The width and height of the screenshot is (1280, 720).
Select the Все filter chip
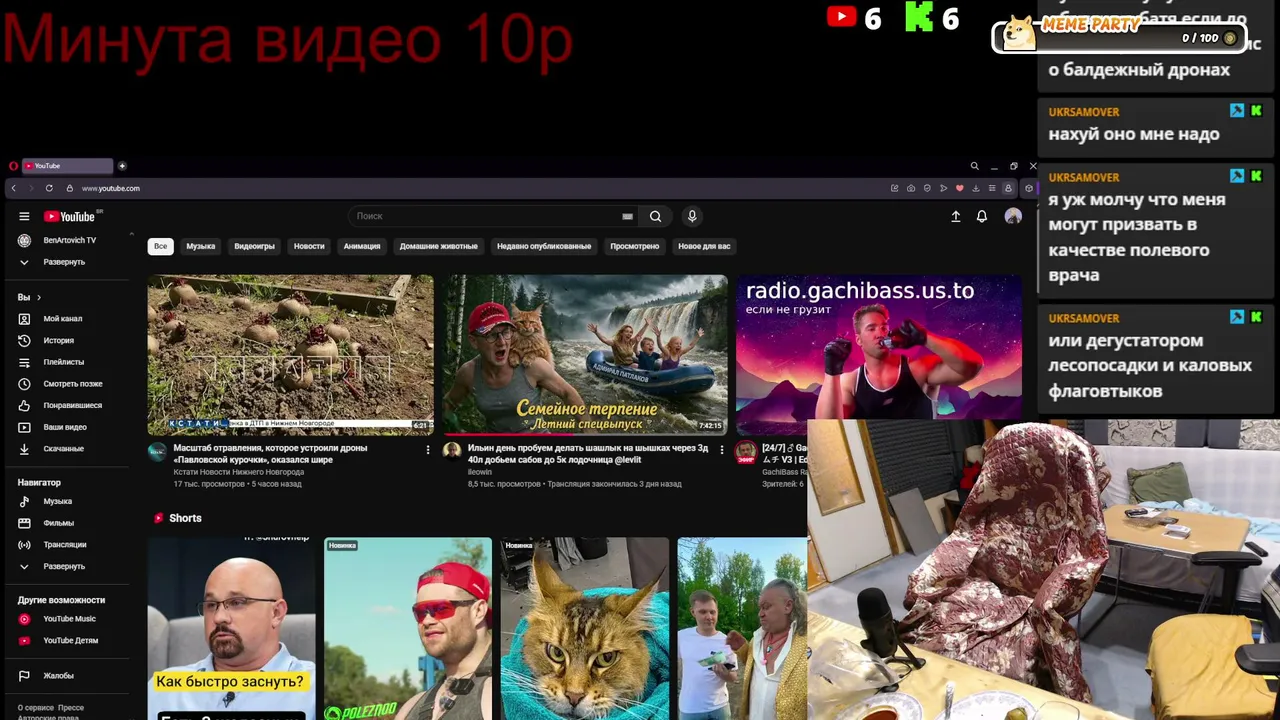(160, 246)
